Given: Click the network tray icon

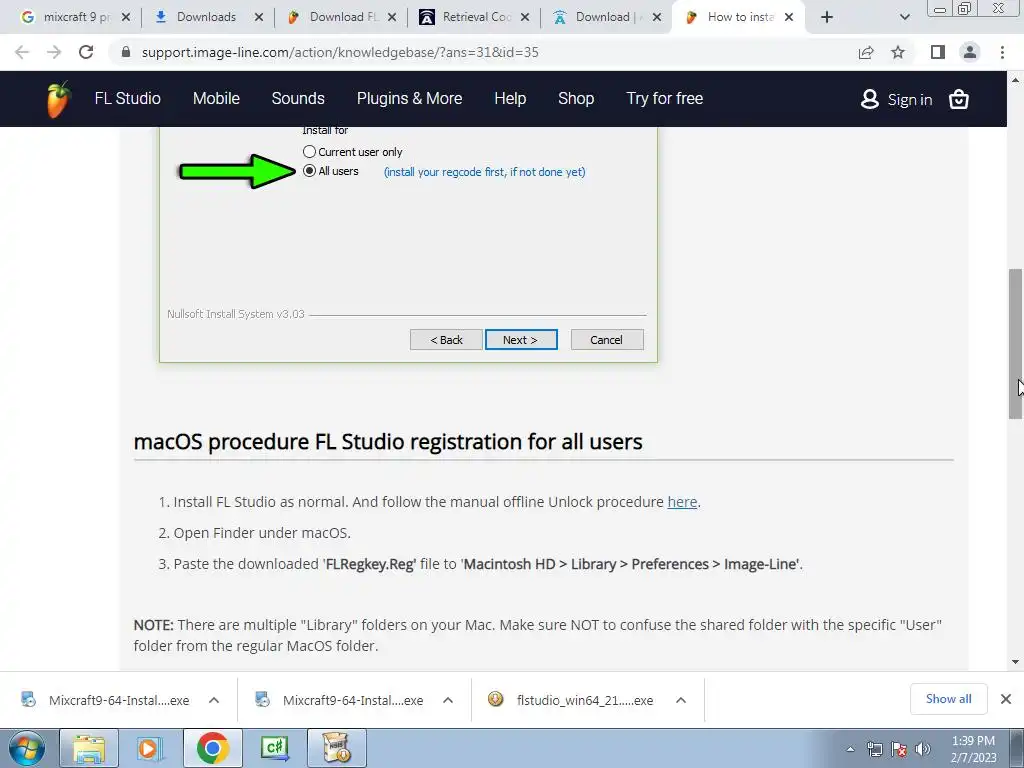Looking at the screenshot, I should pos(874,749).
